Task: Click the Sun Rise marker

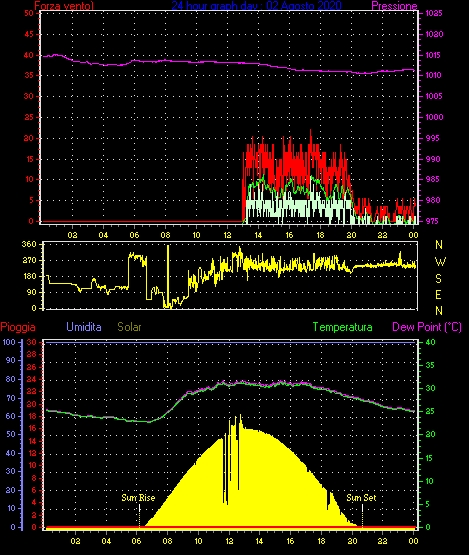Action: [138, 498]
